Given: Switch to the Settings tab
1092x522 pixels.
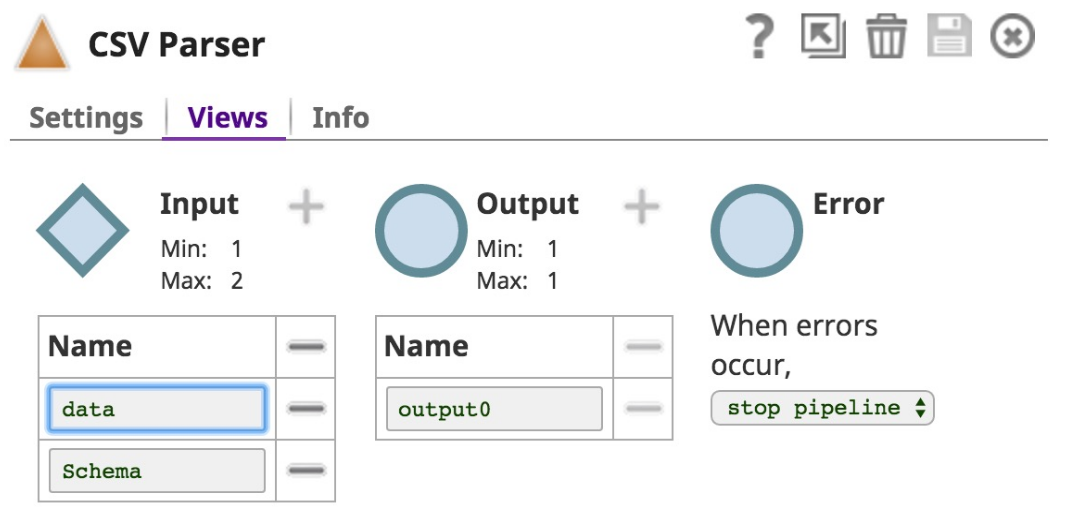Looking at the screenshot, I should [86, 118].
